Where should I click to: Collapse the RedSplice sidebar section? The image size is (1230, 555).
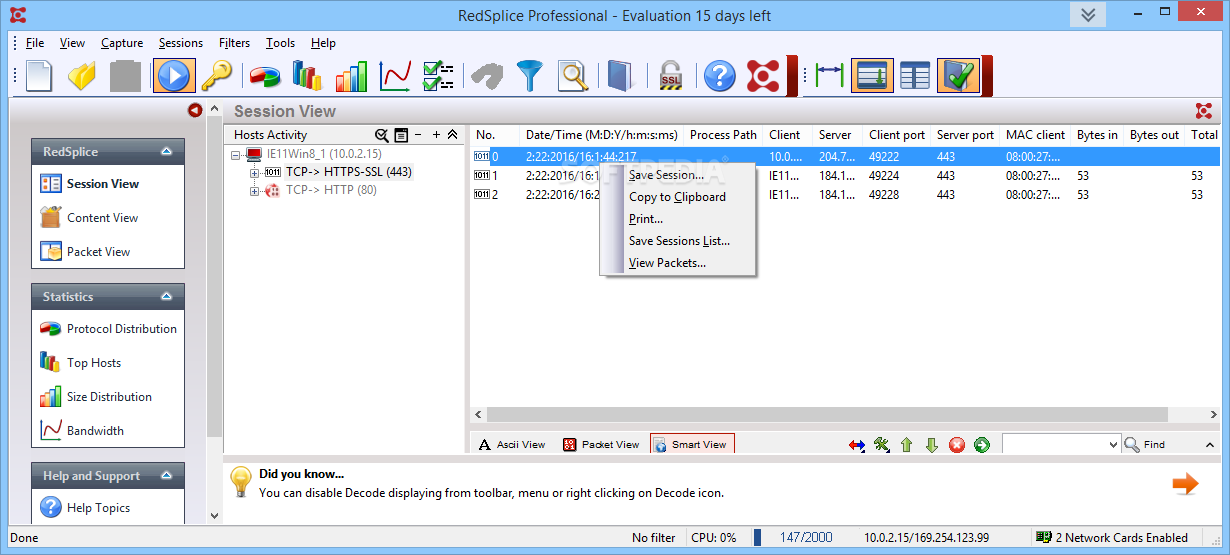point(166,152)
